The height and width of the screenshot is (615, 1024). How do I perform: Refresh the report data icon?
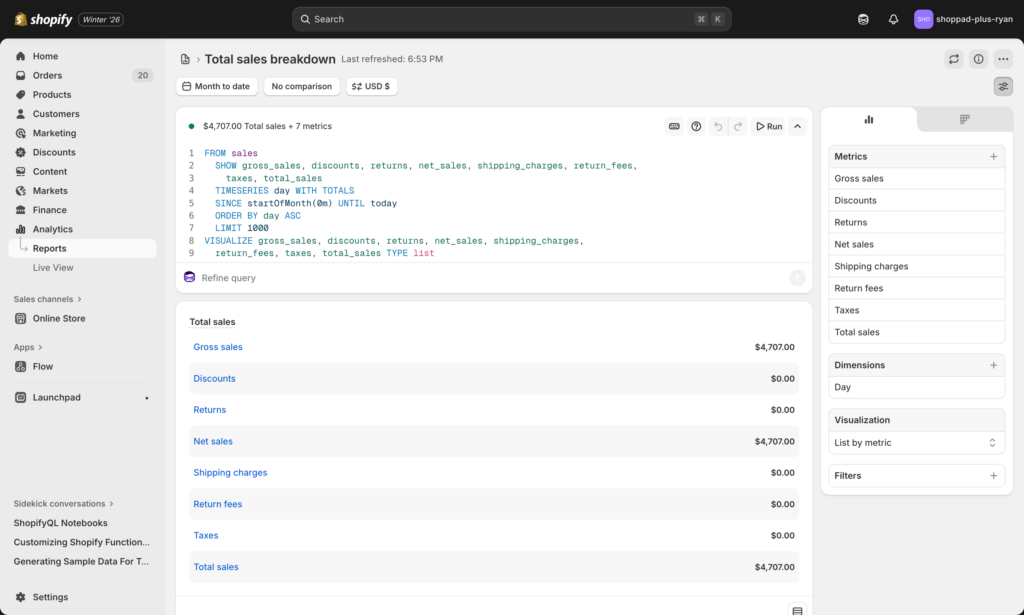coord(954,59)
